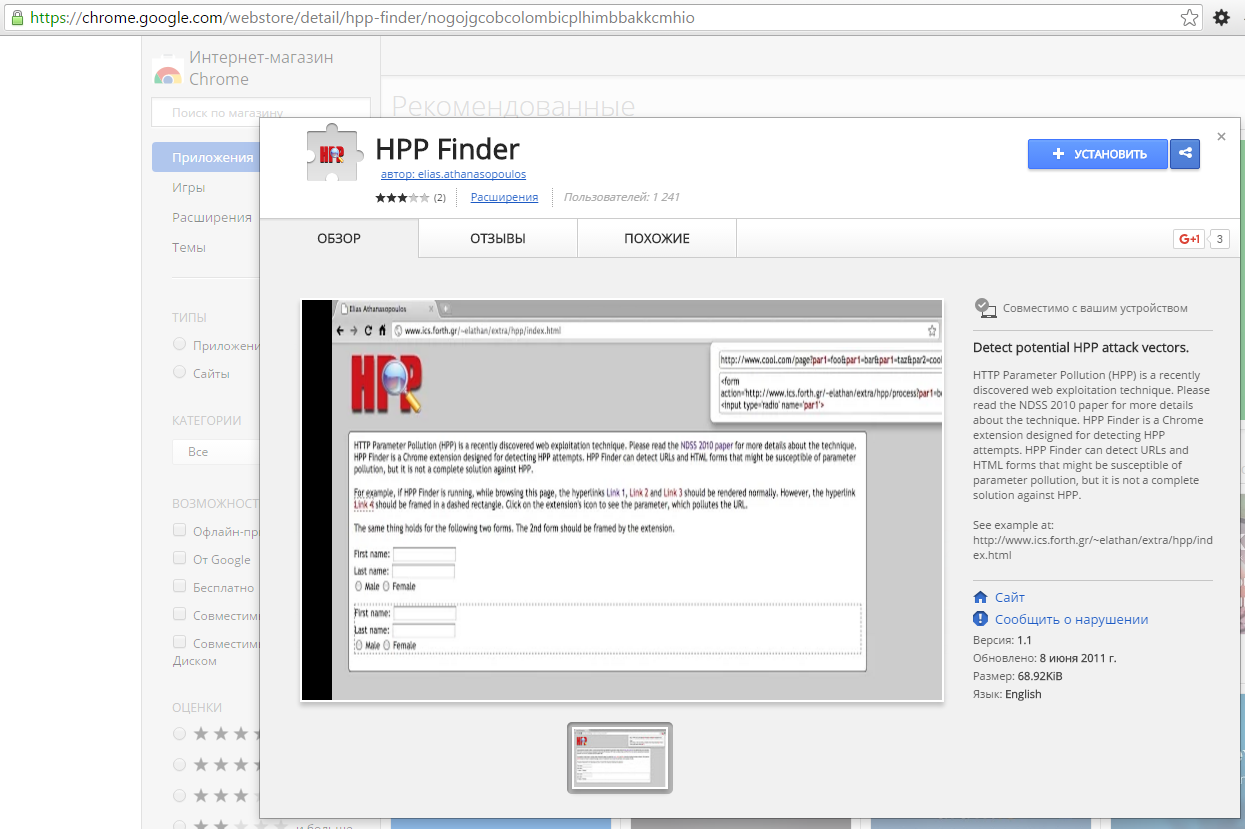Click the G+ count badge 3
Screen dimensions: 1245x829
1219,239
